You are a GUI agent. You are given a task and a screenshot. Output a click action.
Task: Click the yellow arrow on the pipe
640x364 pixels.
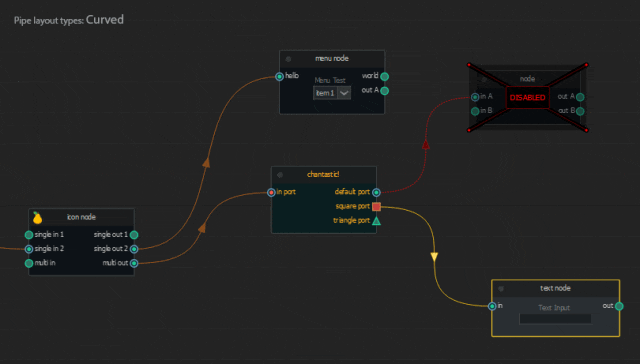tap(434, 257)
